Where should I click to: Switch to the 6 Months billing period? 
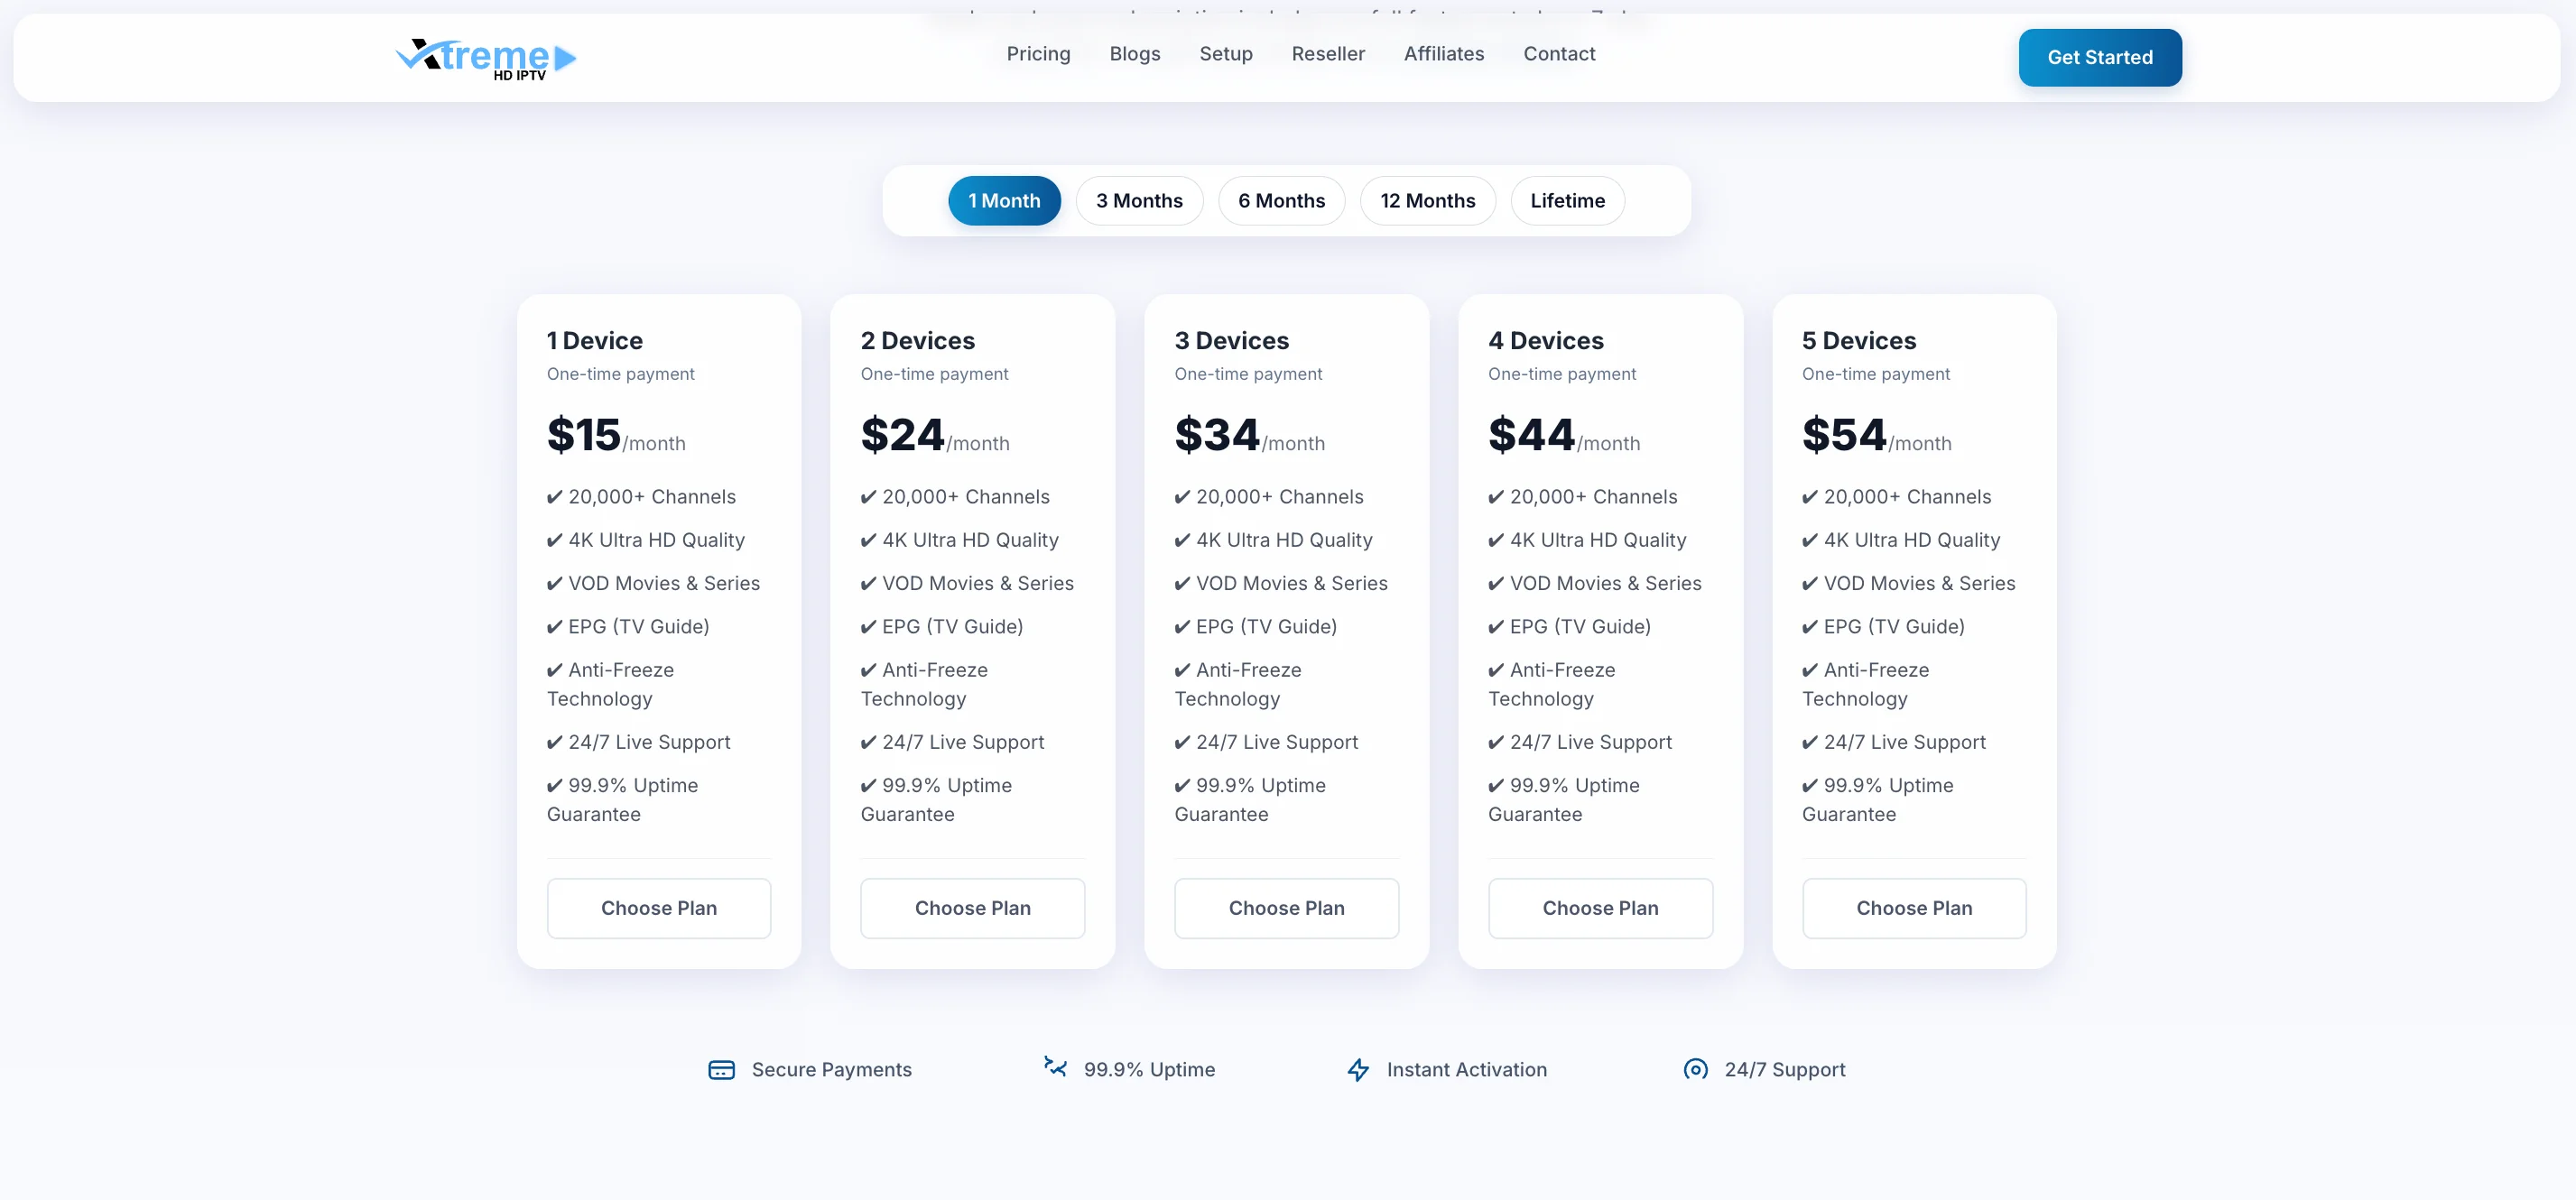click(x=1280, y=201)
